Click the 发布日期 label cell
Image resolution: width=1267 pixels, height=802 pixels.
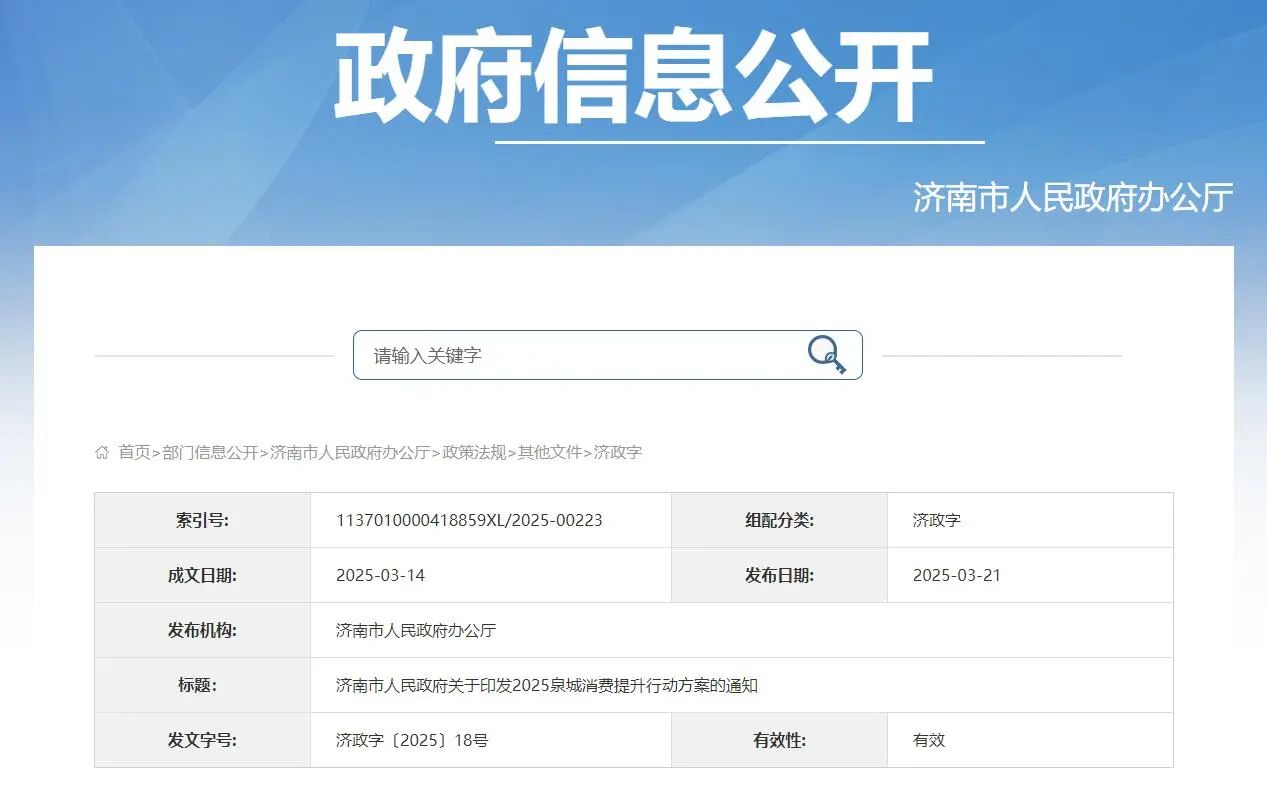(x=779, y=575)
